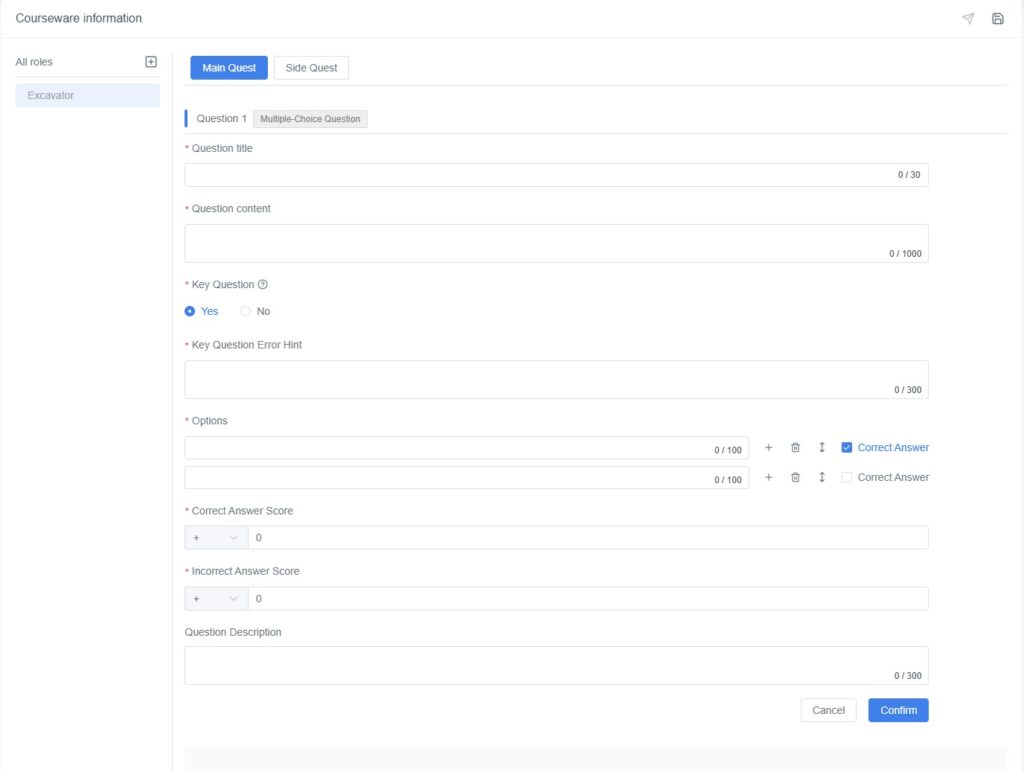Delete the first option with trash icon
Image resolution: width=1024 pixels, height=772 pixels.
[x=795, y=448]
